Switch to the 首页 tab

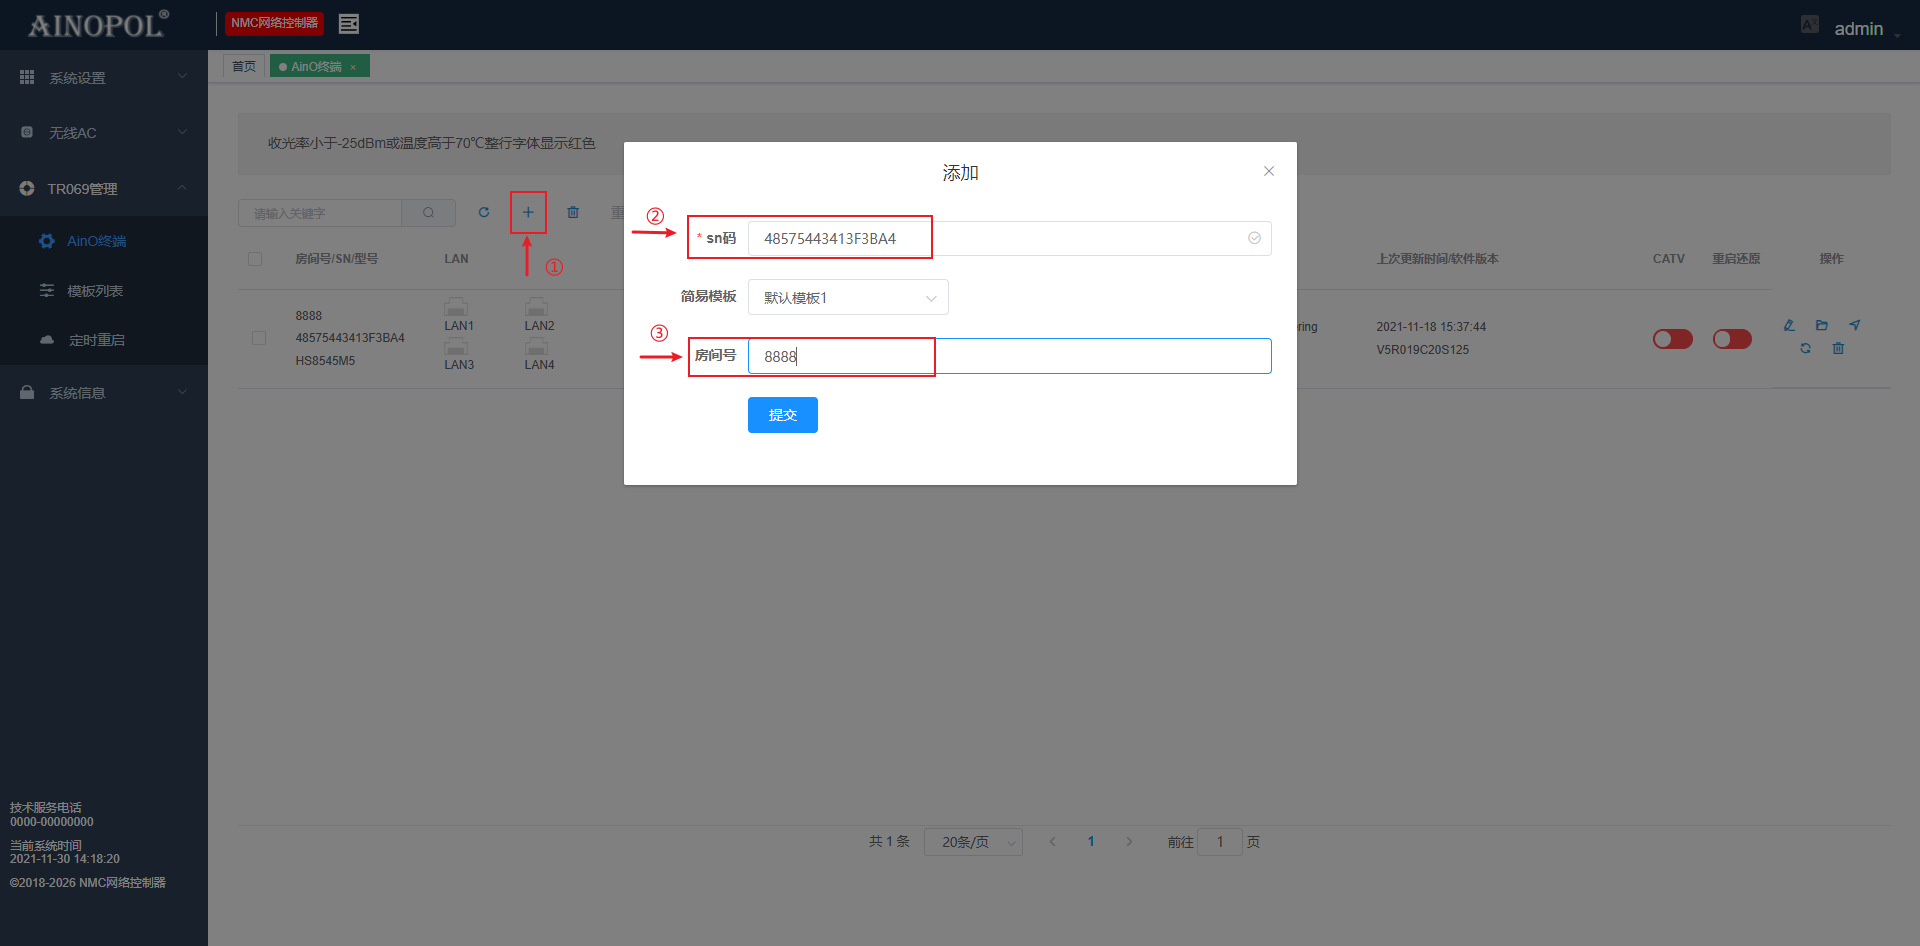click(x=244, y=66)
